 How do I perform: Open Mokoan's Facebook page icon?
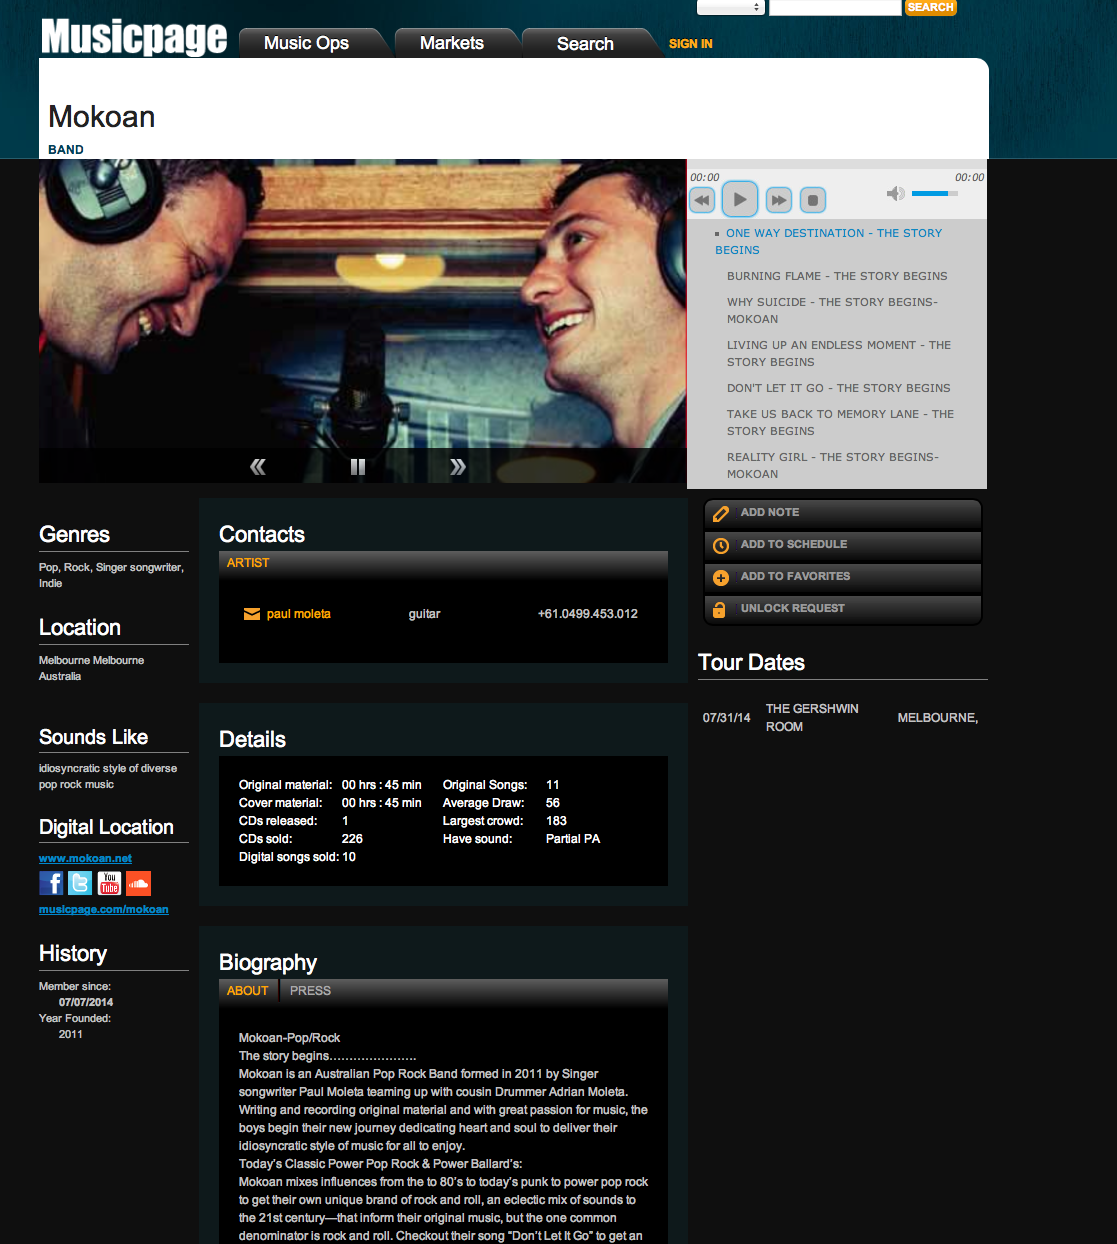coord(51,883)
